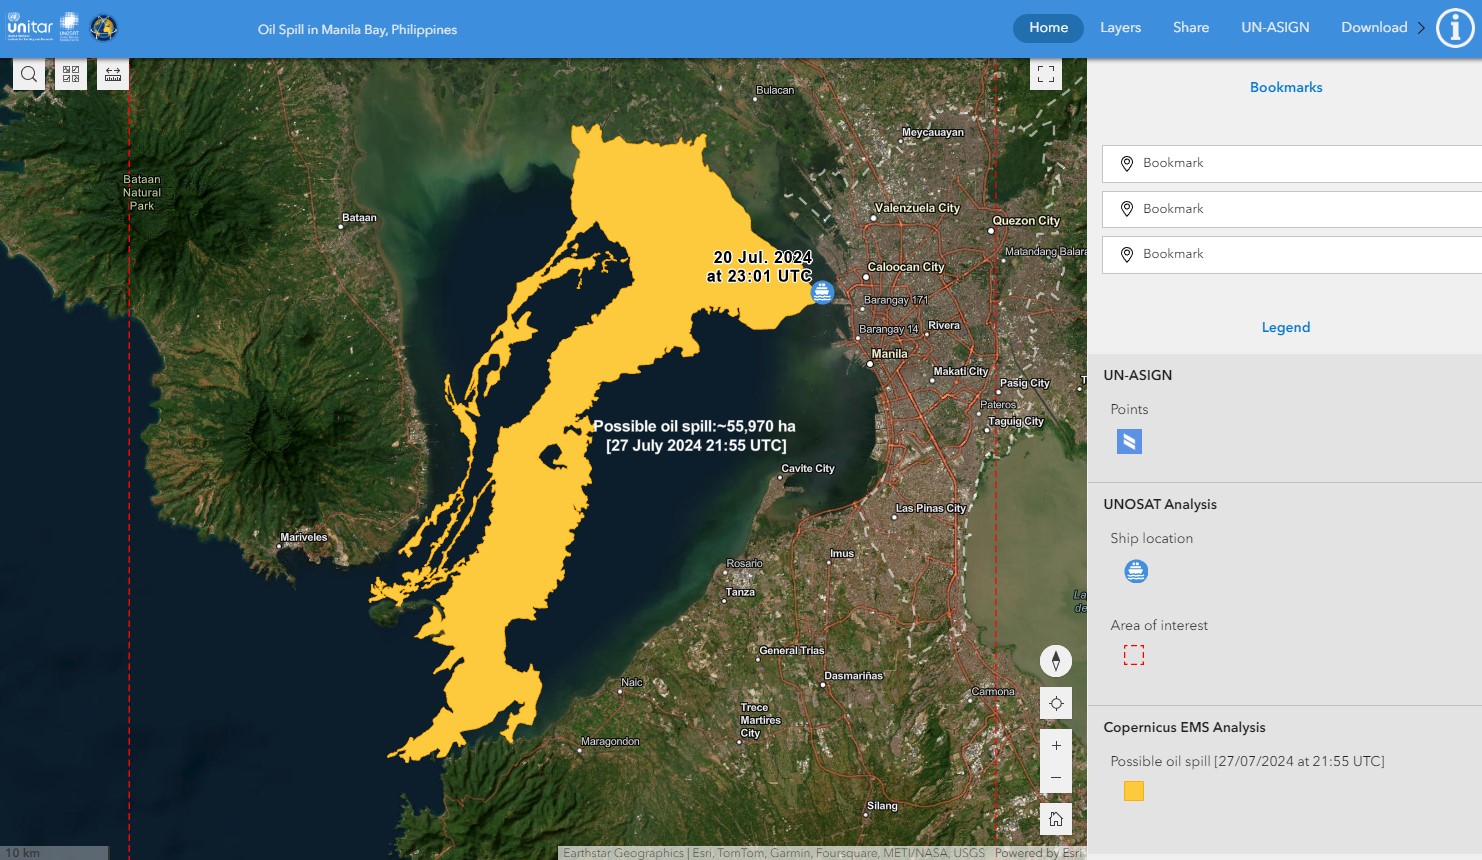Click the yellow oil spill legend swatch
This screenshot has height=860, width=1482.
click(1133, 791)
